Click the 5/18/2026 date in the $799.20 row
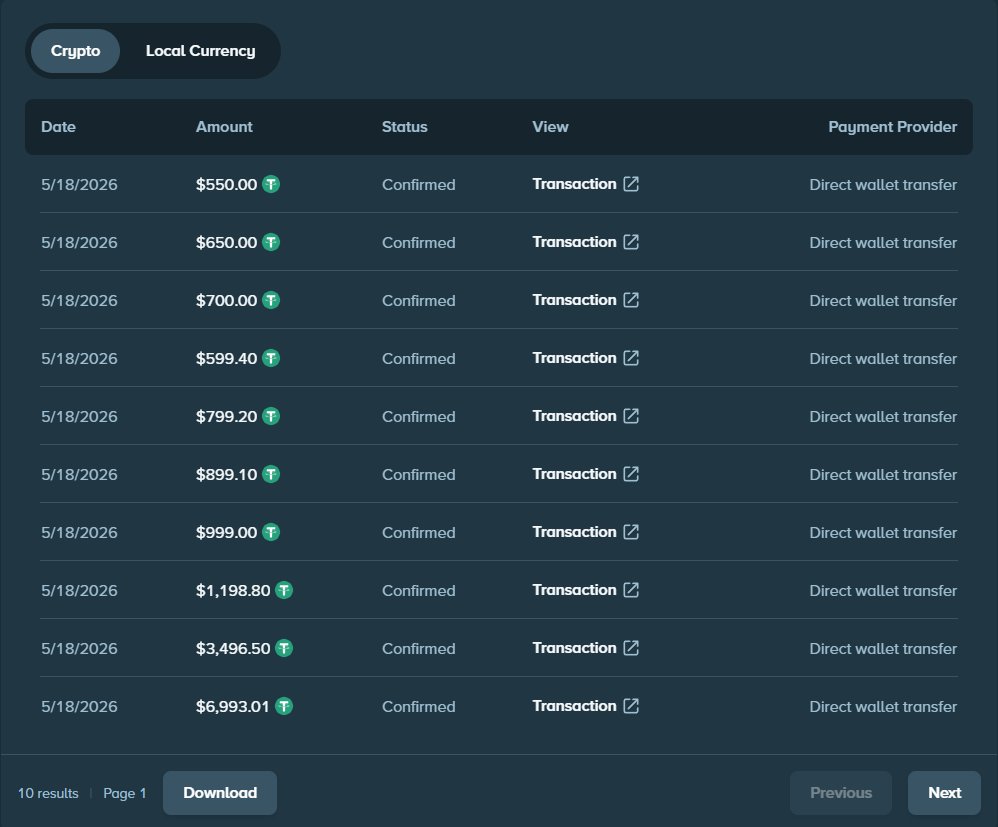 click(x=80, y=416)
